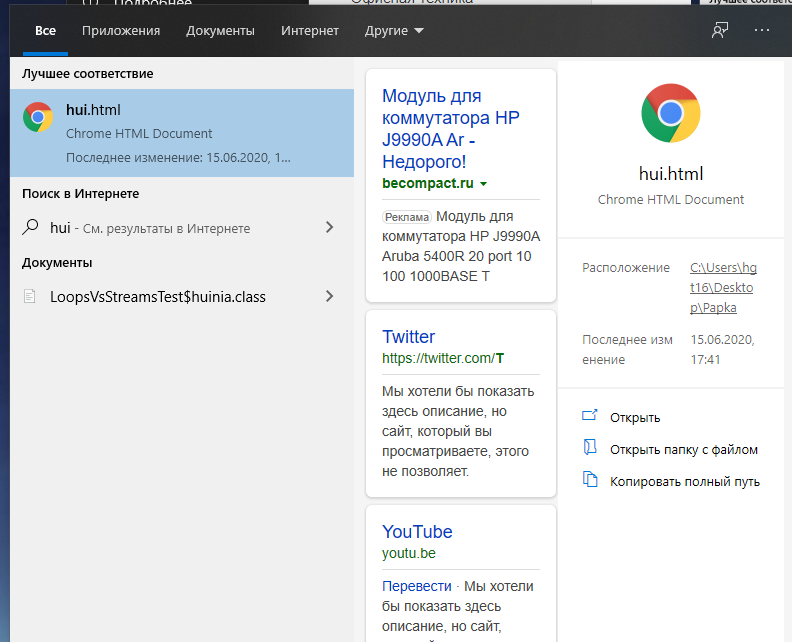The image size is (792, 642).
Task: Open the Twitter result title
Action: pos(408,337)
